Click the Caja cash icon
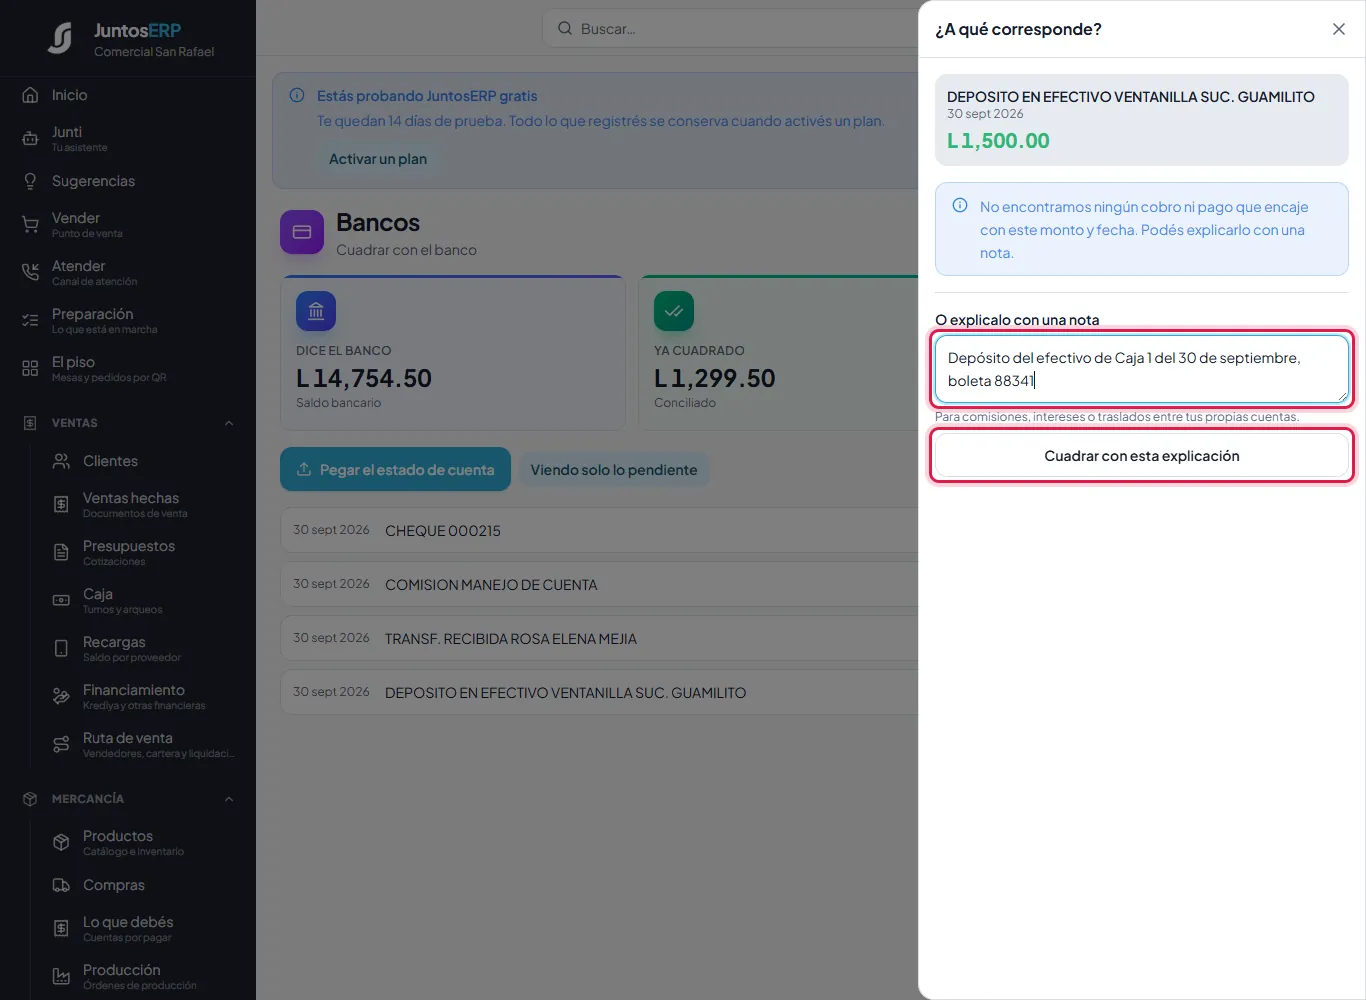Viewport: 1366px width, 1000px height. coord(61,601)
